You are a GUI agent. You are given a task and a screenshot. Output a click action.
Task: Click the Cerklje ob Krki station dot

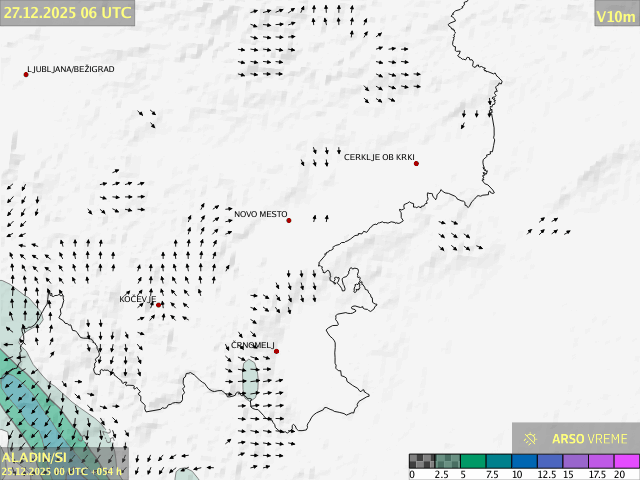416,163
